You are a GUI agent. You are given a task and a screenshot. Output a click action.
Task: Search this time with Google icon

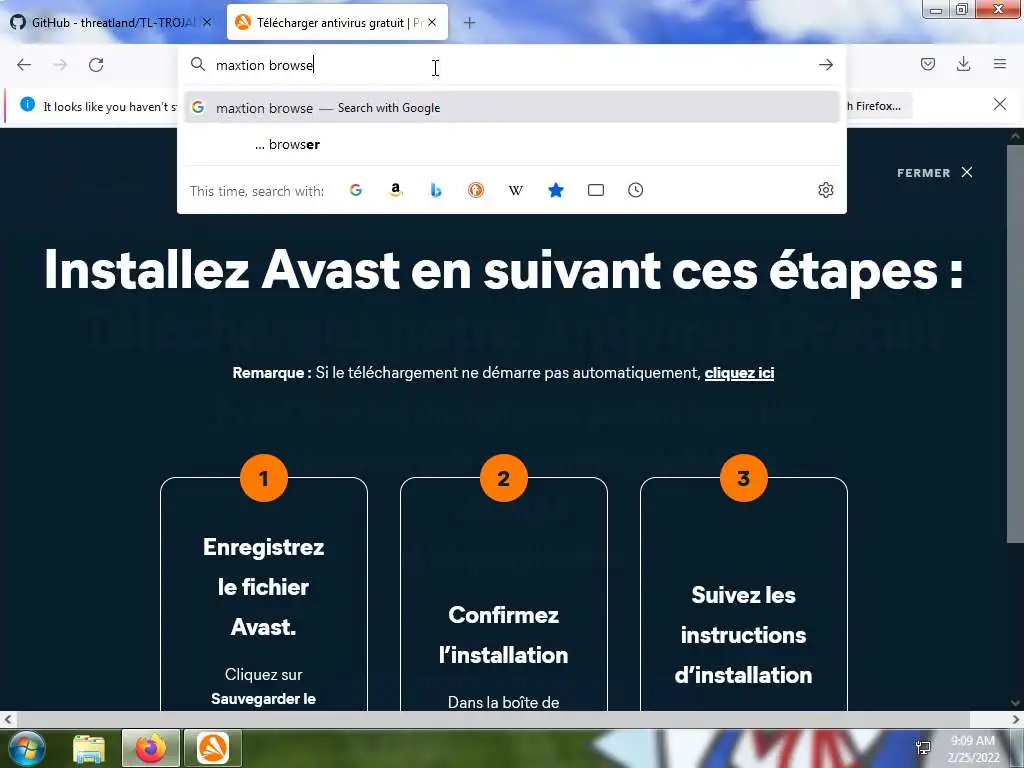pyautogui.click(x=356, y=190)
